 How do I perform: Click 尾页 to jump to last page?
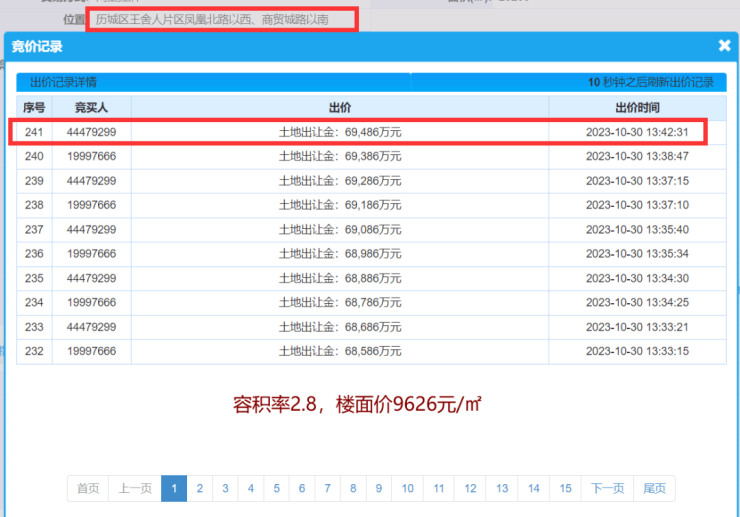point(654,488)
